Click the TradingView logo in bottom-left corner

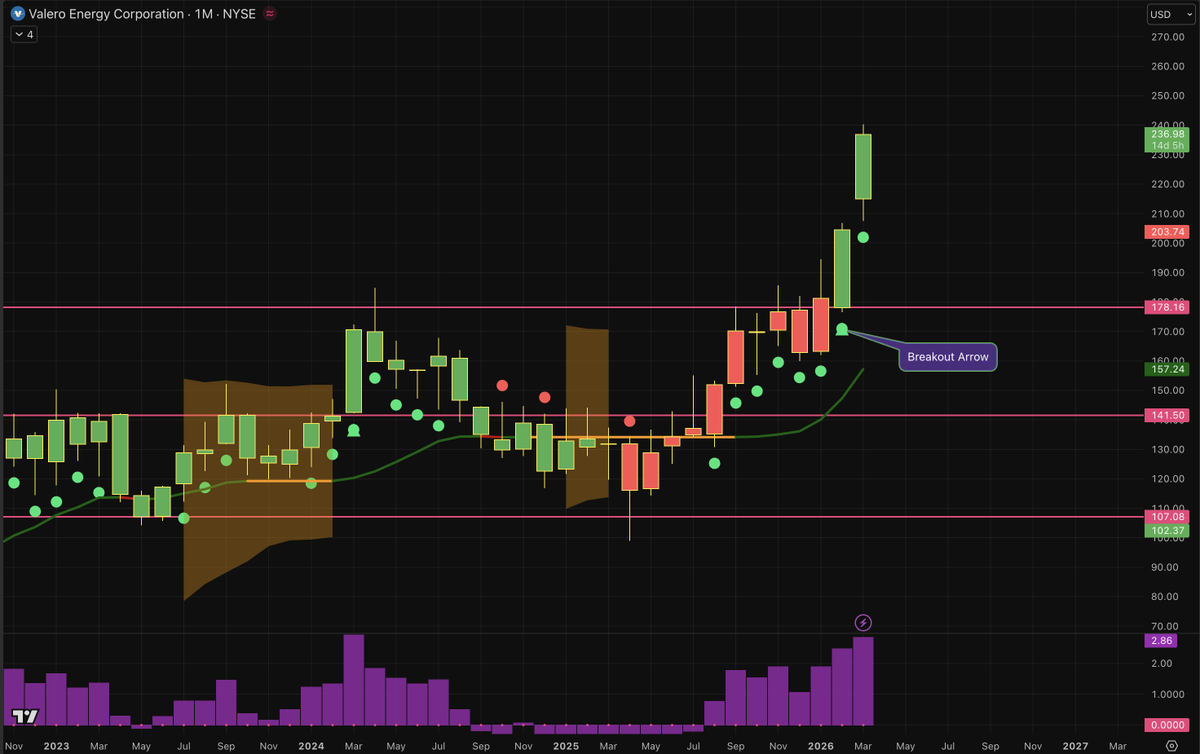[x=25, y=717]
